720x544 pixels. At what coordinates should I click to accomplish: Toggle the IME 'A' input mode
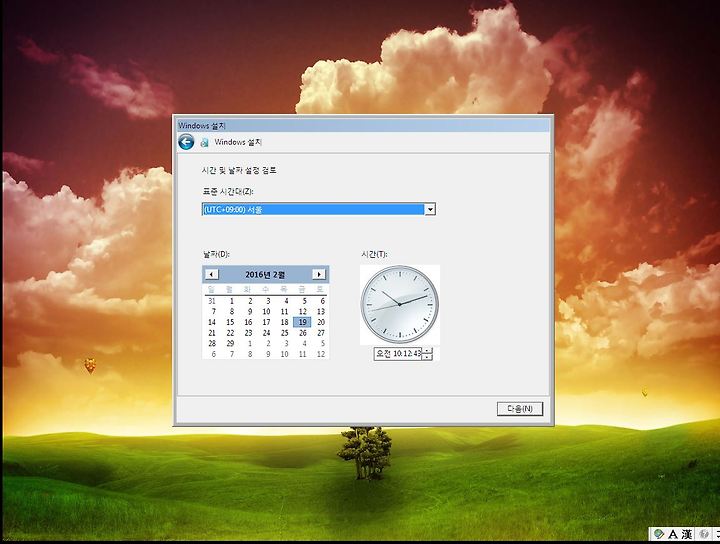pyautogui.click(x=673, y=534)
